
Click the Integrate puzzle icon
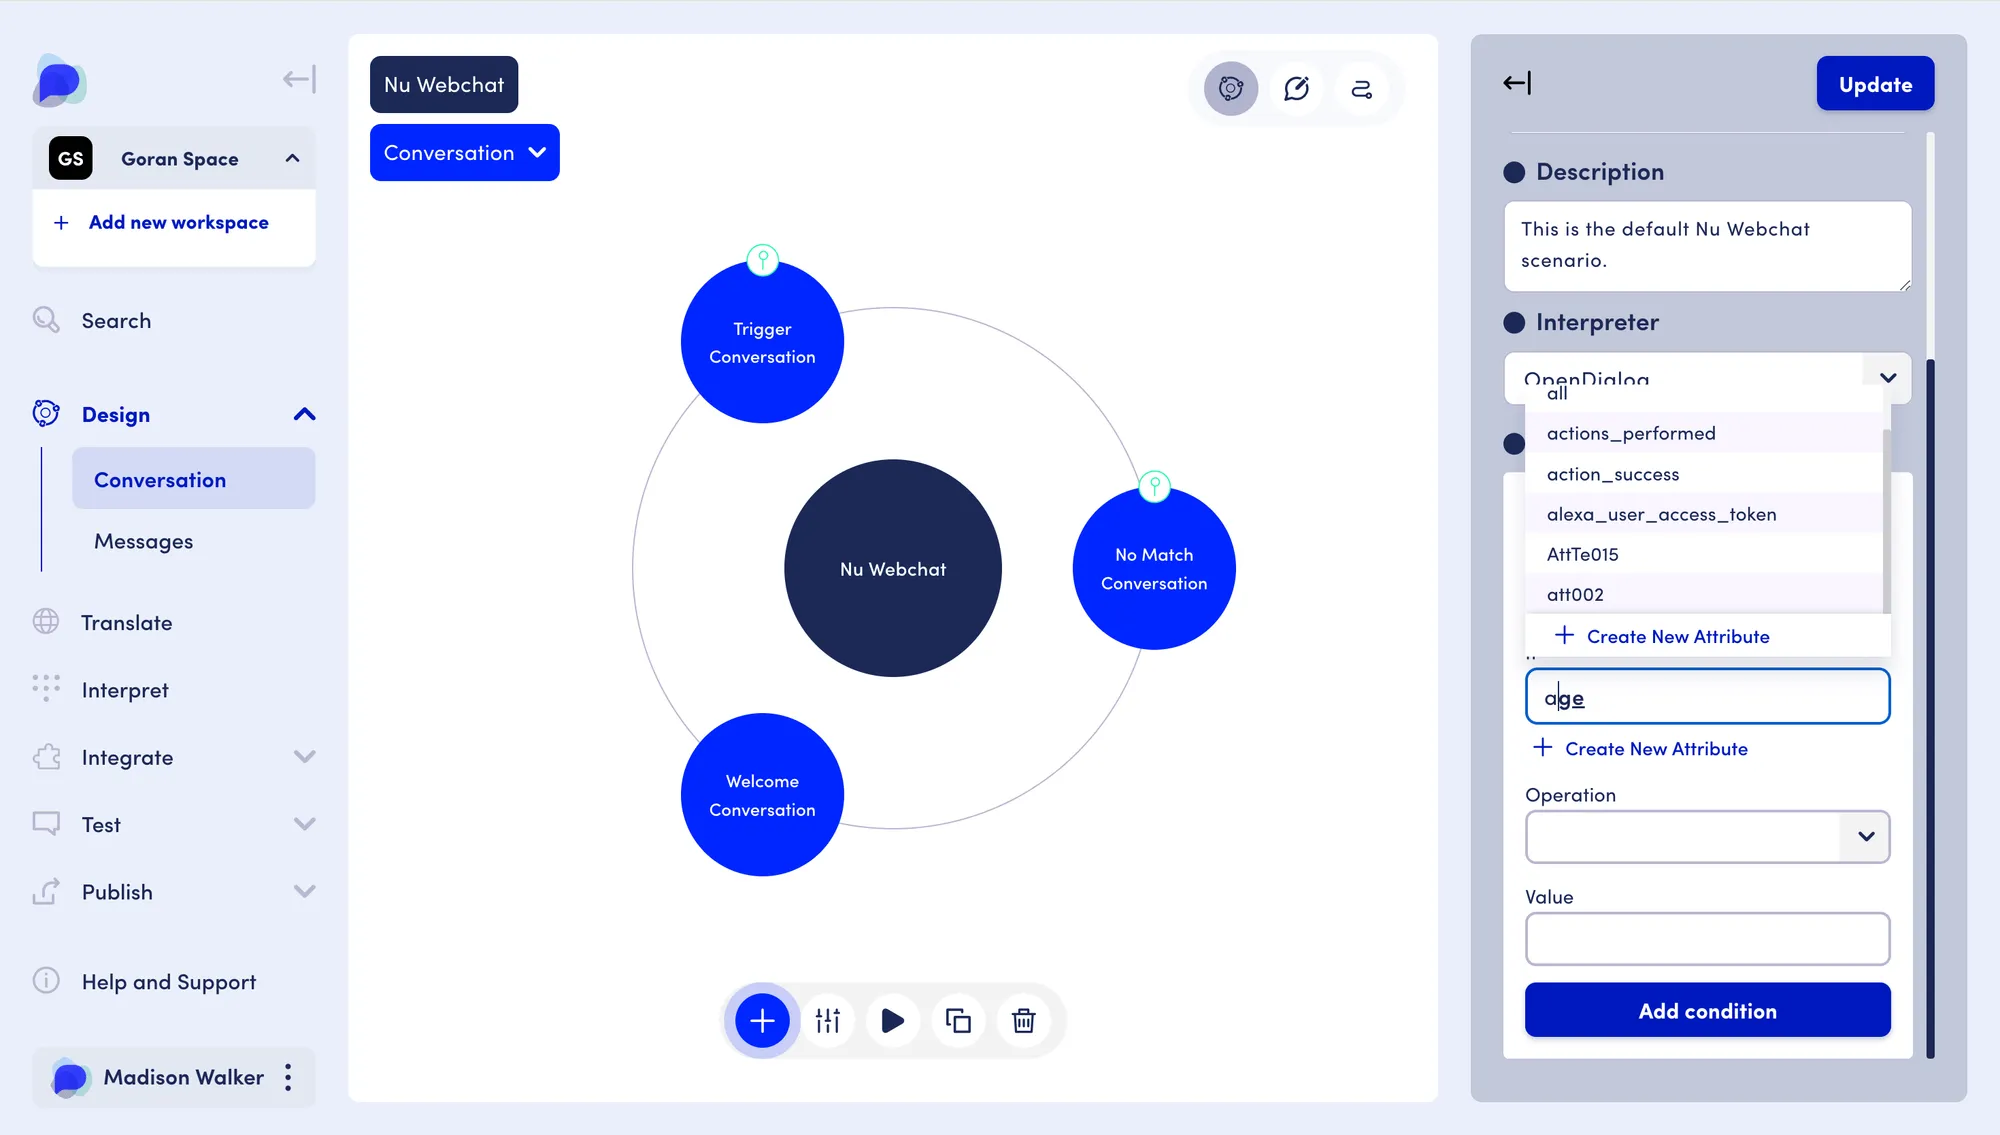point(46,757)
